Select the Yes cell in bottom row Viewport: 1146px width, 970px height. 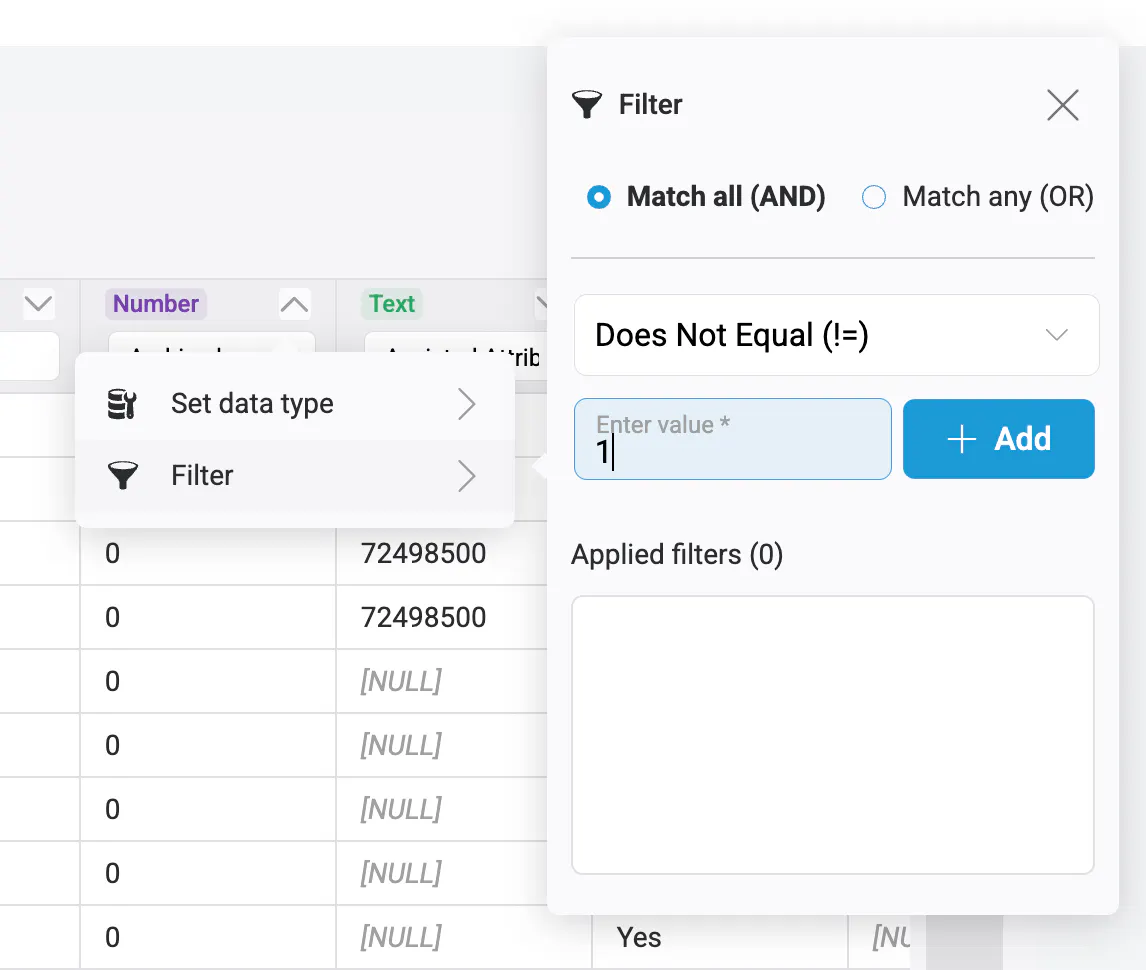tap(639, 937)
